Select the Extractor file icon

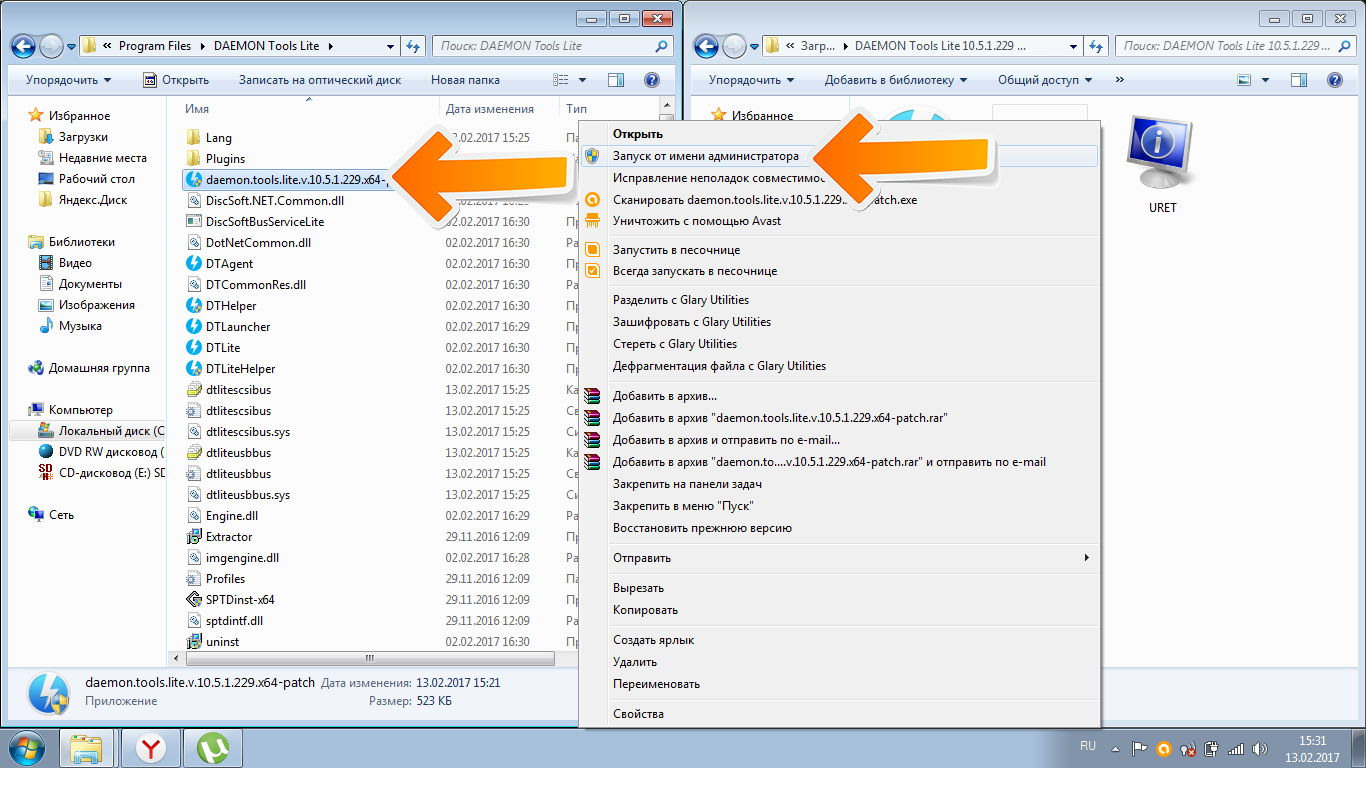coord(194,537)
